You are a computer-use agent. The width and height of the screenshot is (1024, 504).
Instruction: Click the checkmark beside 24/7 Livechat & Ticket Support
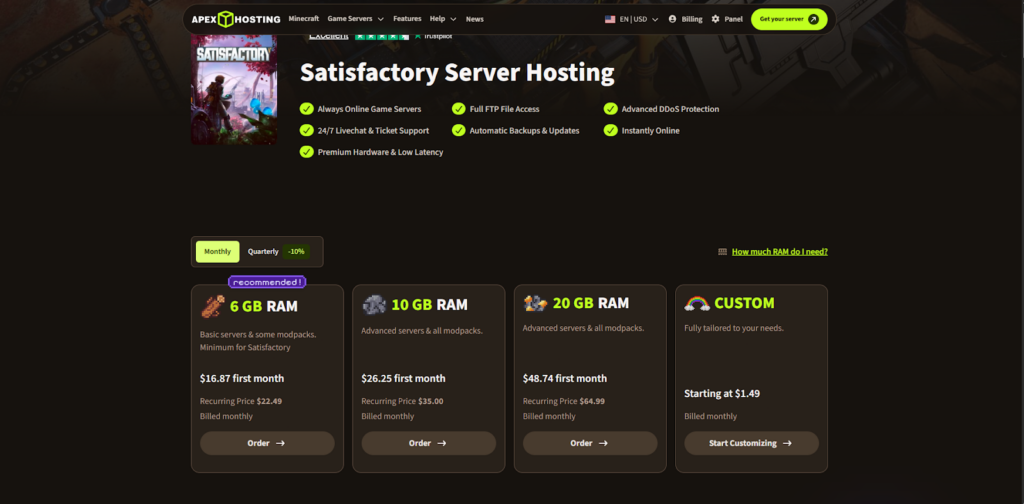306,131
